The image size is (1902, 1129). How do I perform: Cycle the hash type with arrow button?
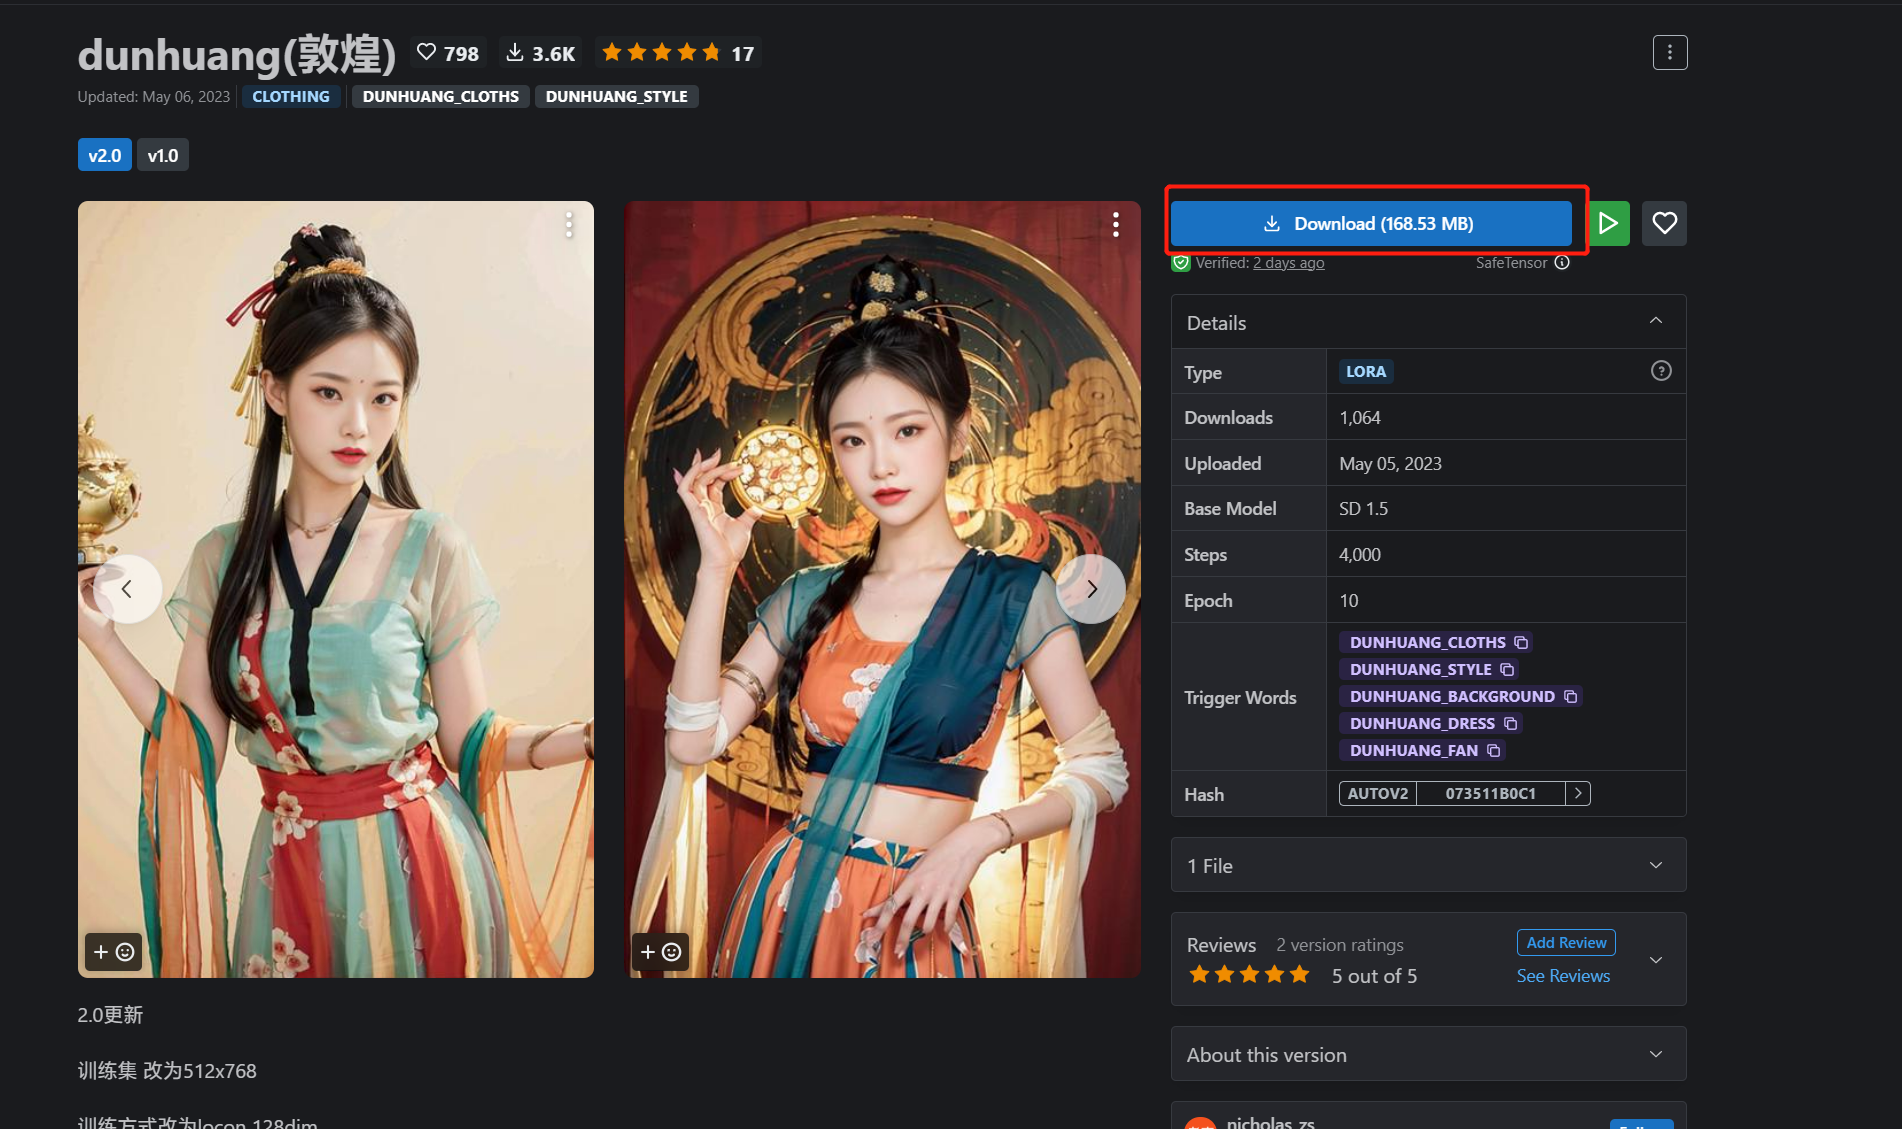1578,793
